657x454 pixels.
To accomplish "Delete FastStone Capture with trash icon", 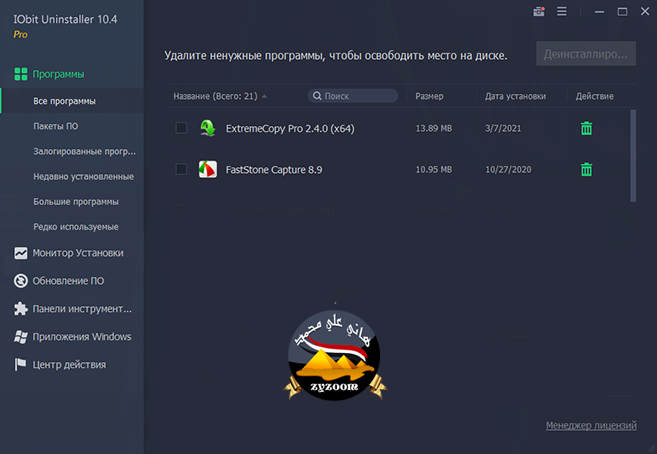I will pos(586,170).
